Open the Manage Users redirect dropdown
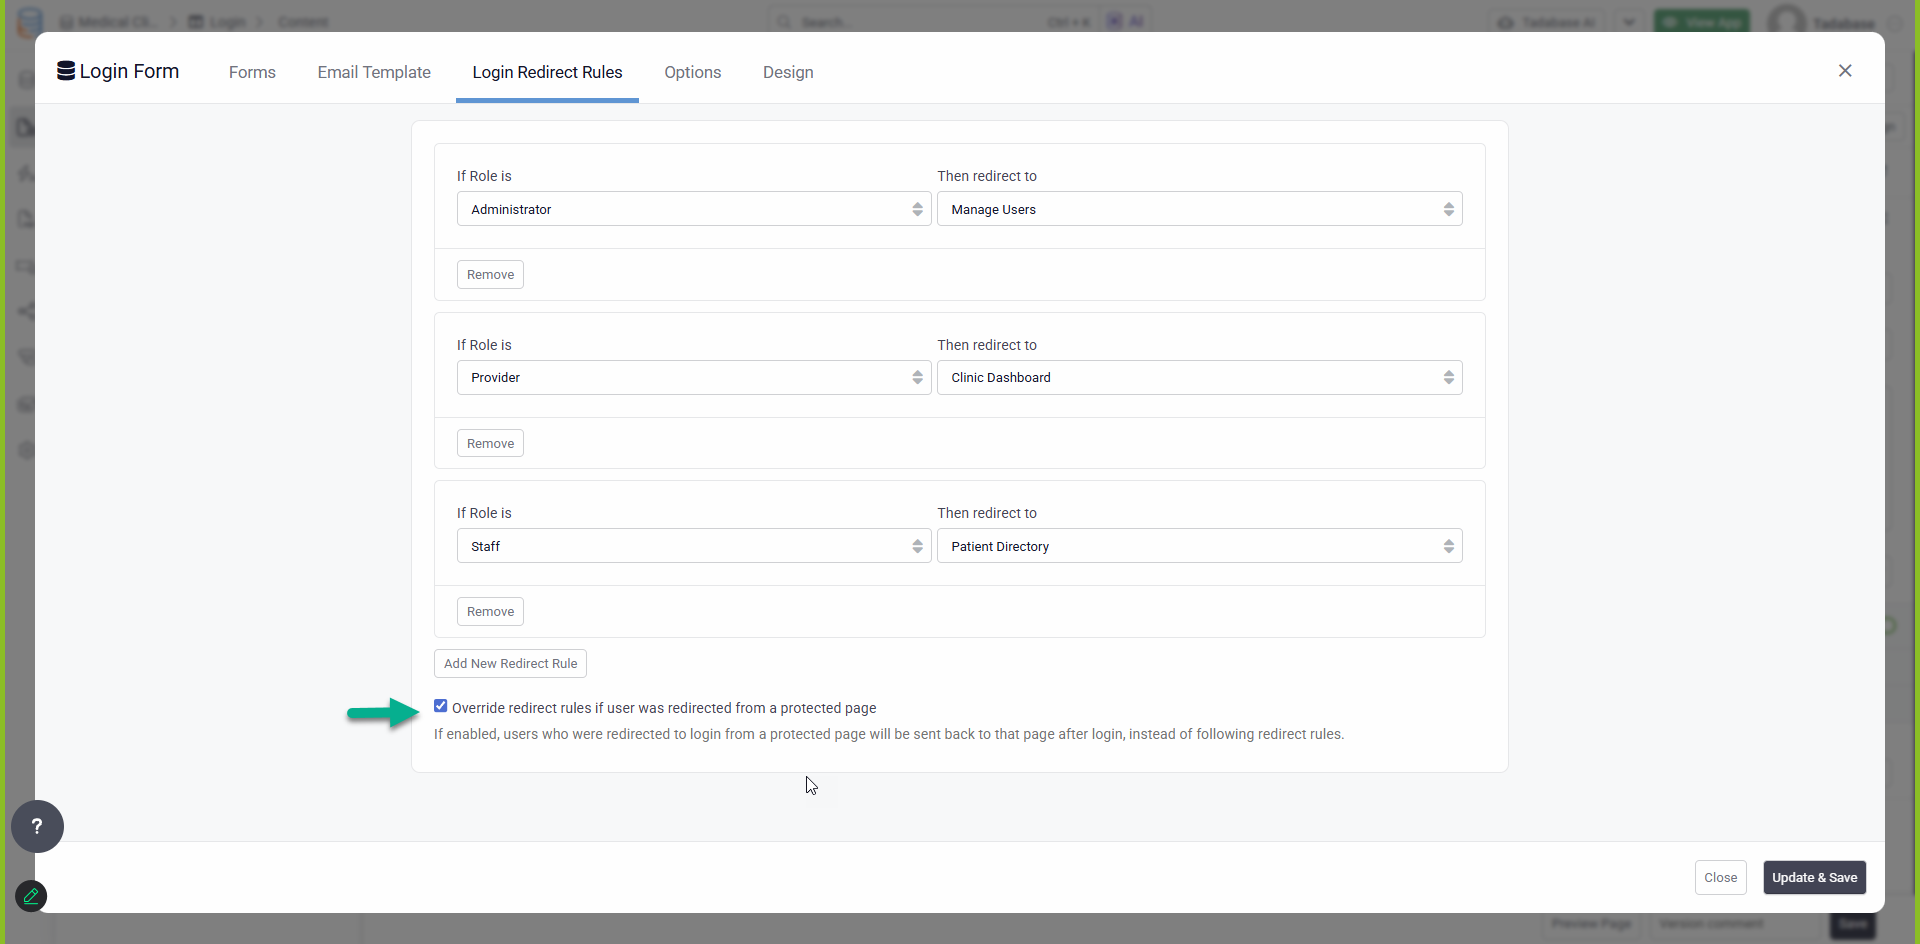The image size is (1920, 944). click(1199, 209)
